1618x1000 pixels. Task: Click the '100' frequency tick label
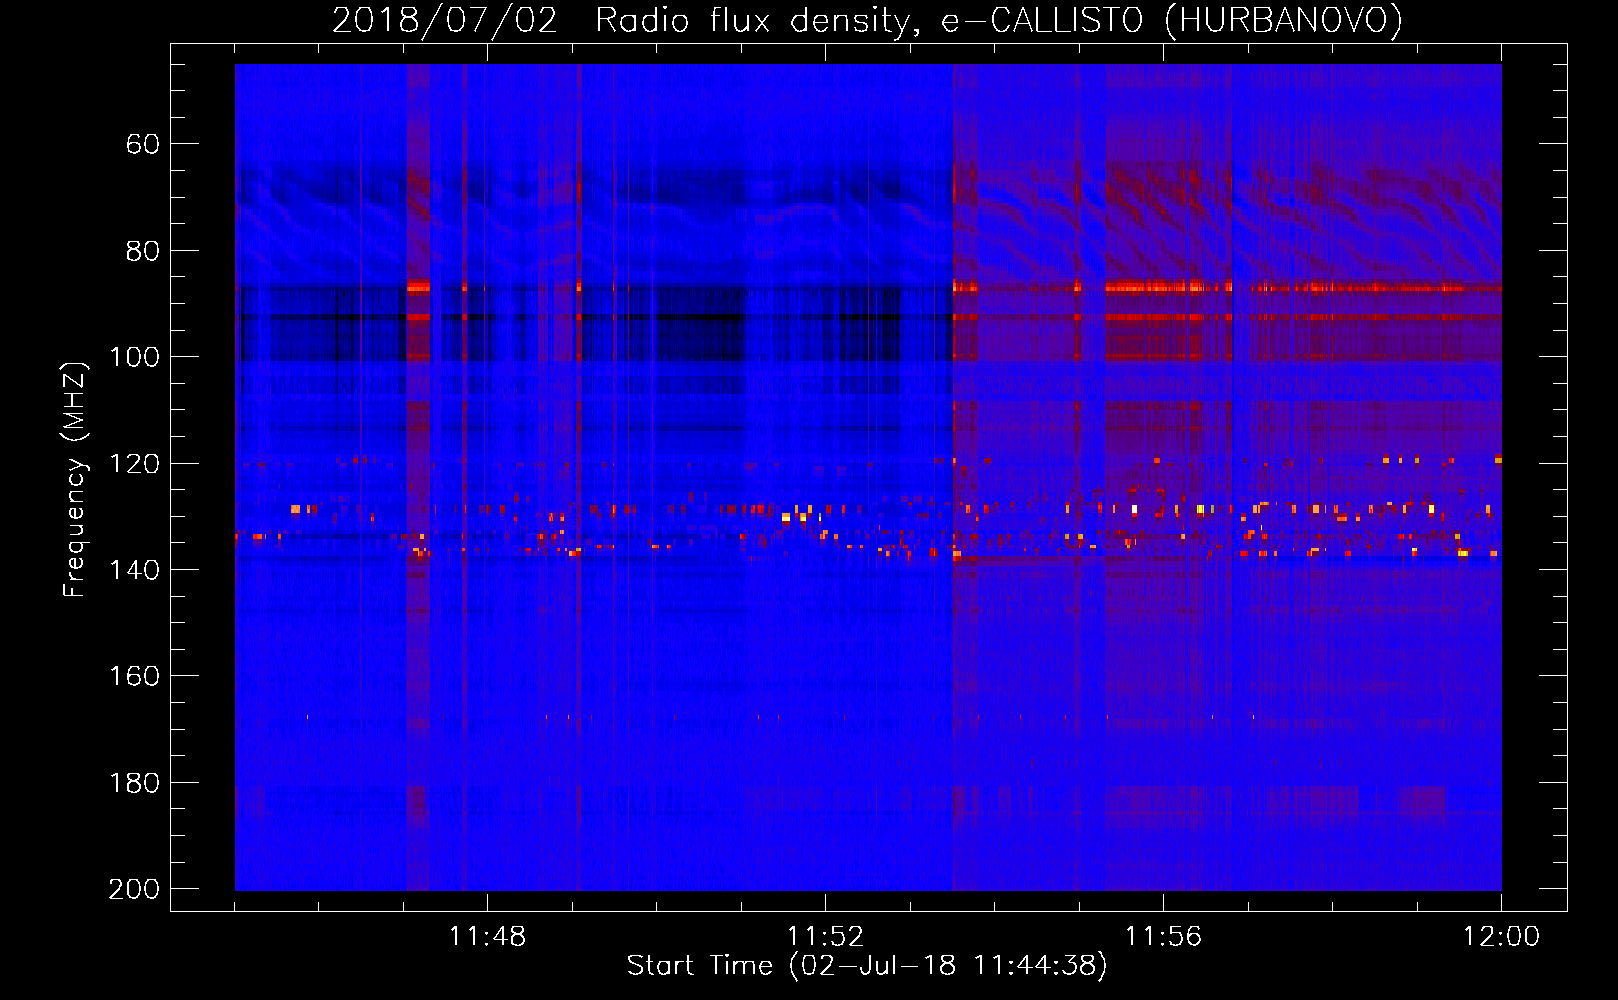tap(135, 357)
